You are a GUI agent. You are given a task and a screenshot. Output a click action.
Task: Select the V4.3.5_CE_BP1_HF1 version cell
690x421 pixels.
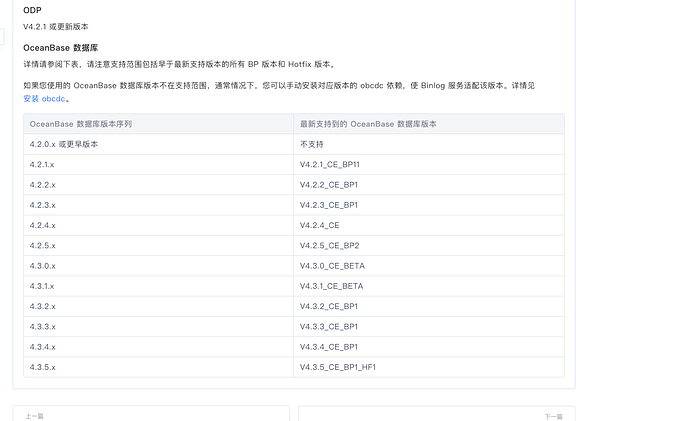click(x=337, y=367)
